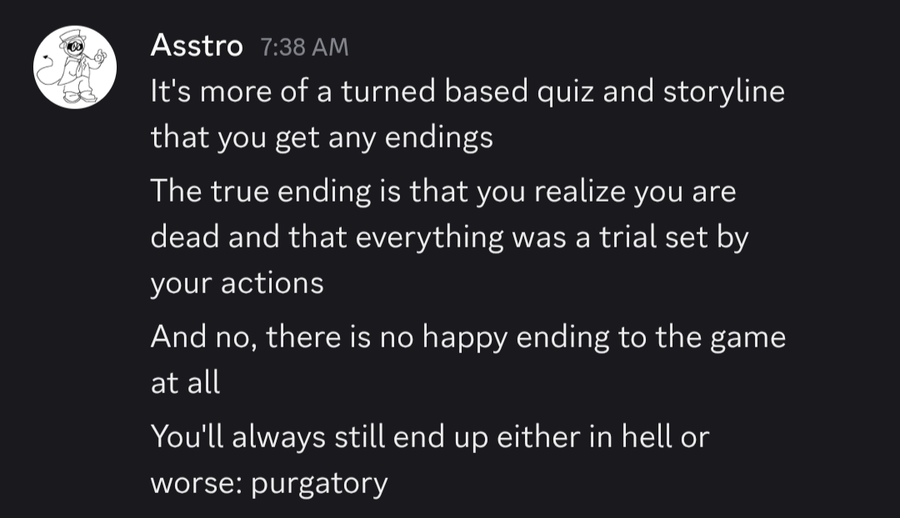The width and height of the screenshot is (900, 518).
Task: Click the Asstro username
Action: click(x=197, y=45)
